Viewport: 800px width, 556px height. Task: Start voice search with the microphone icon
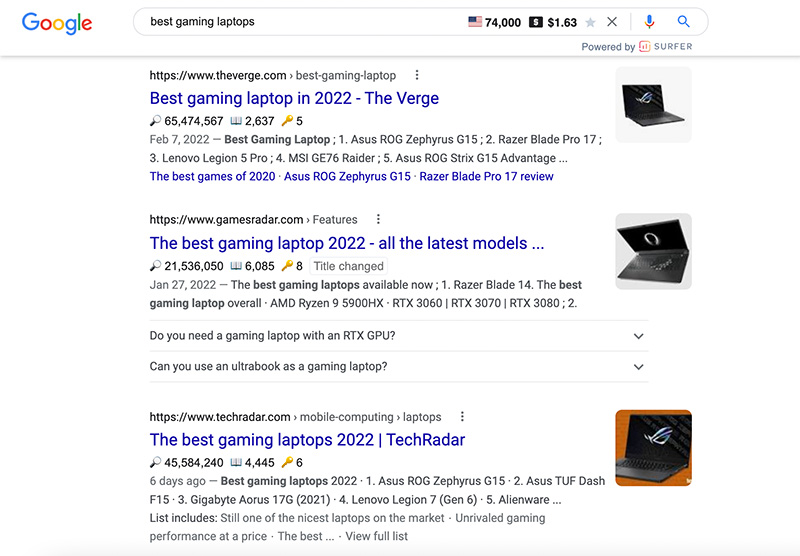click(x=649, y=21)
